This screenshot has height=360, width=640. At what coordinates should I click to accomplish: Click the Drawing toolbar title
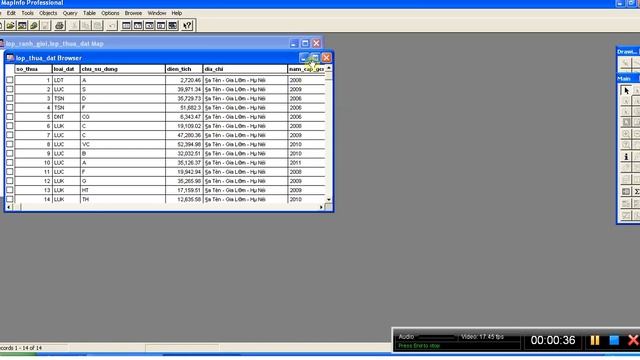[x=628, y=52]
